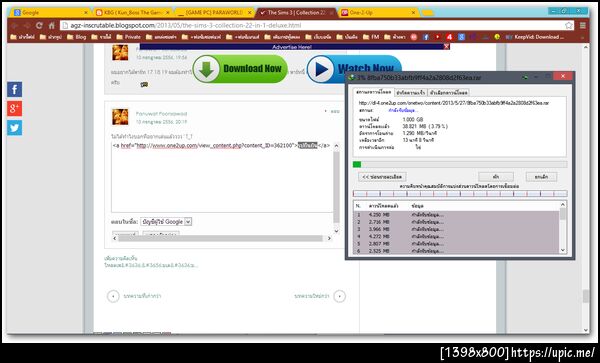Click the browser back arrow
Image resolution: width=600 pixels, height=363 pixels.
[x=15, y=26]
